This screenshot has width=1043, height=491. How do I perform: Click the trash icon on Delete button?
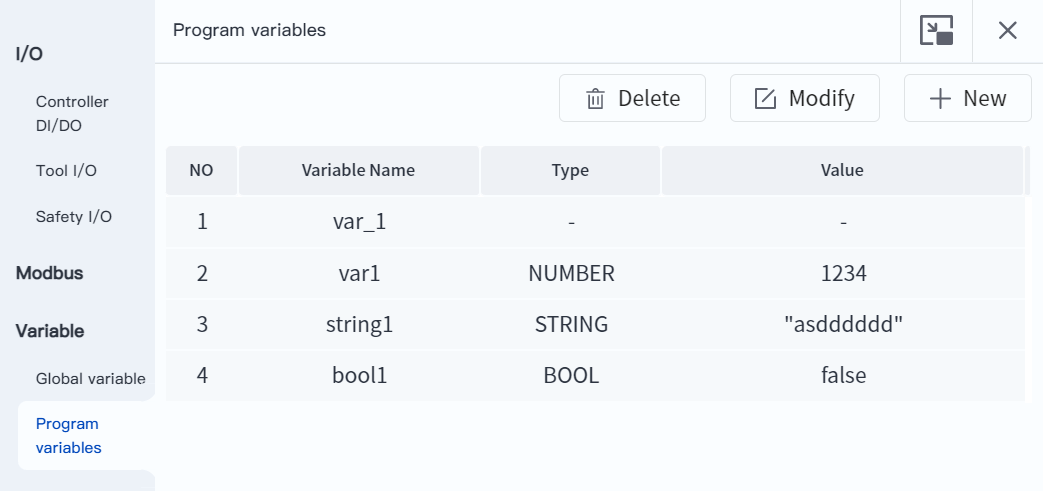point(595,99)
